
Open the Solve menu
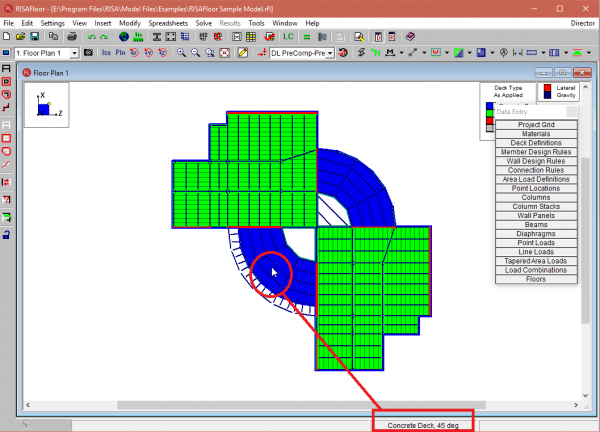pyautogui.click(x=203, y=21)
